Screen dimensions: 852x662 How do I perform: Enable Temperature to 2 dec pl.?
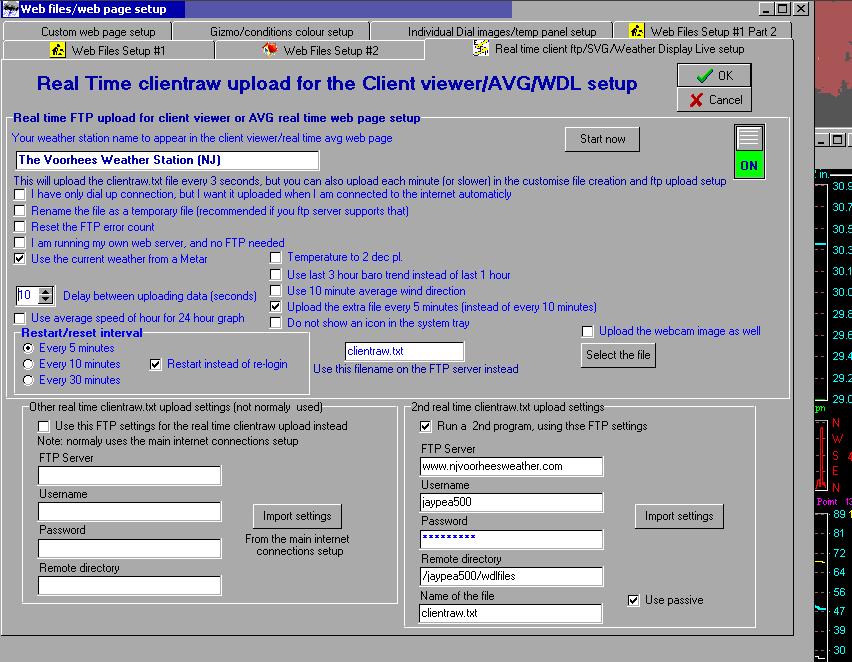pyautogui.click(x=276, y=257)
